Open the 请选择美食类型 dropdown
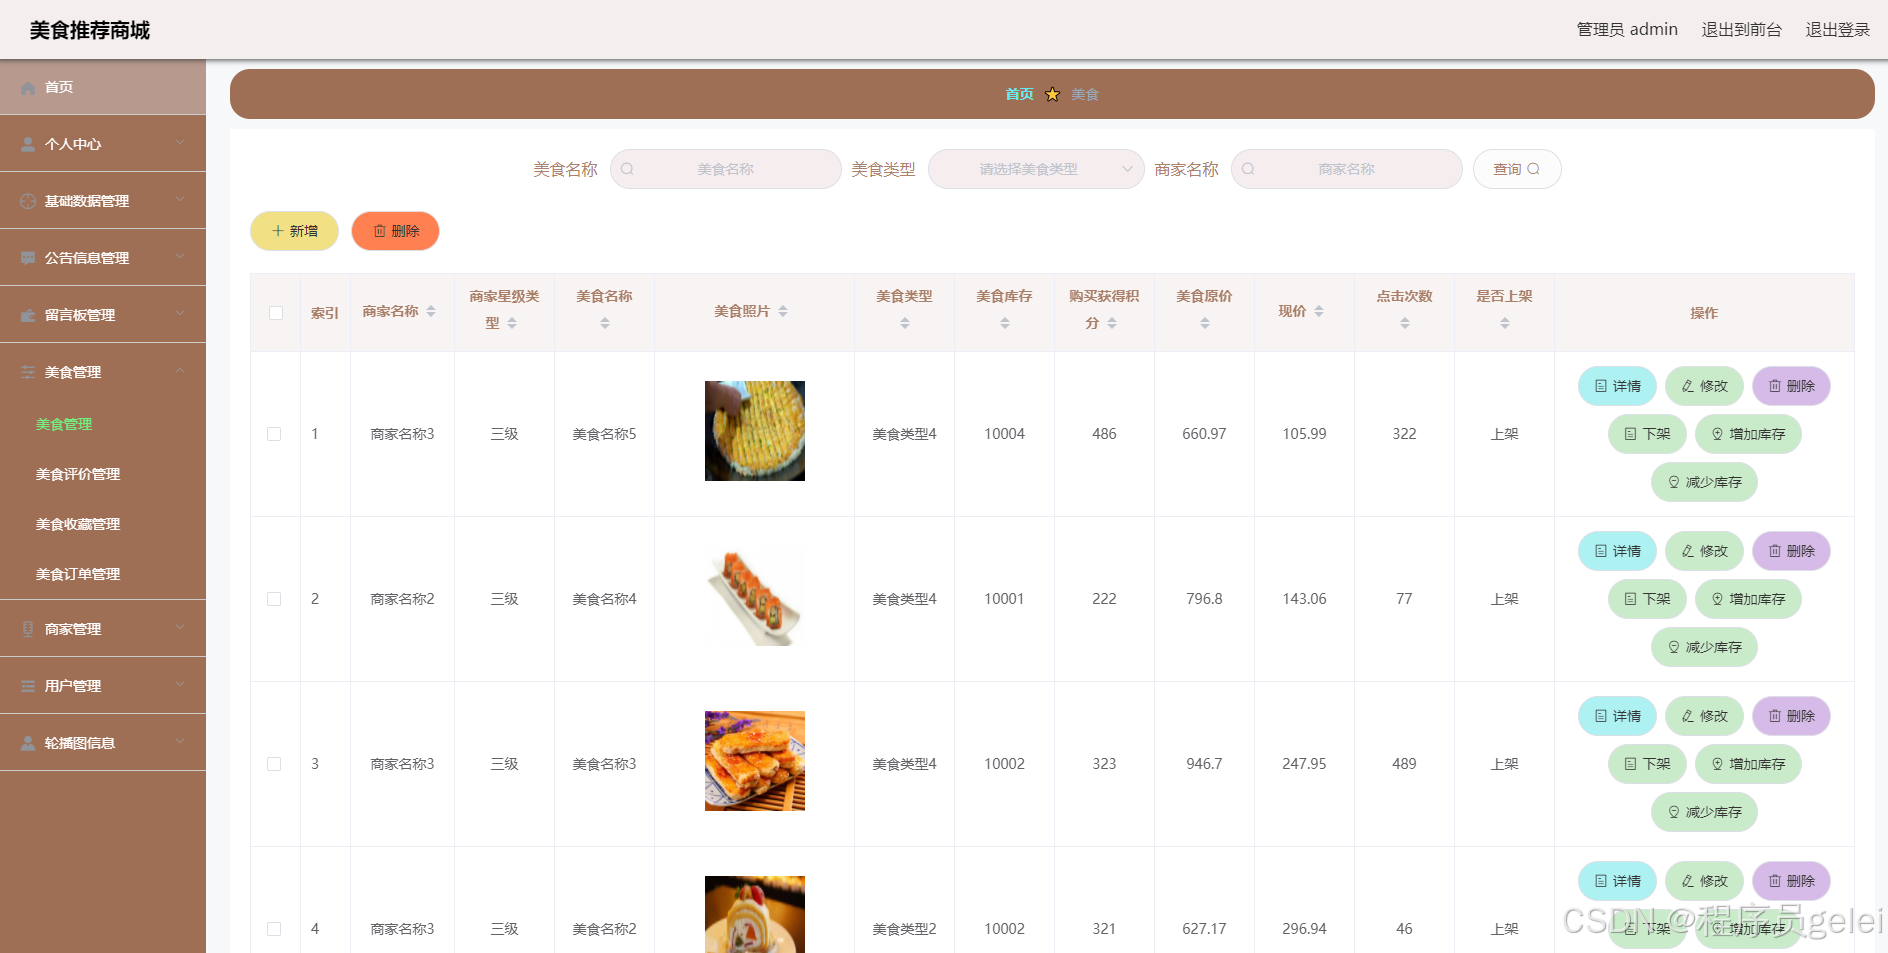Image resolution: width=1888 pixels, height=953 pixels. pos(1036,170)
